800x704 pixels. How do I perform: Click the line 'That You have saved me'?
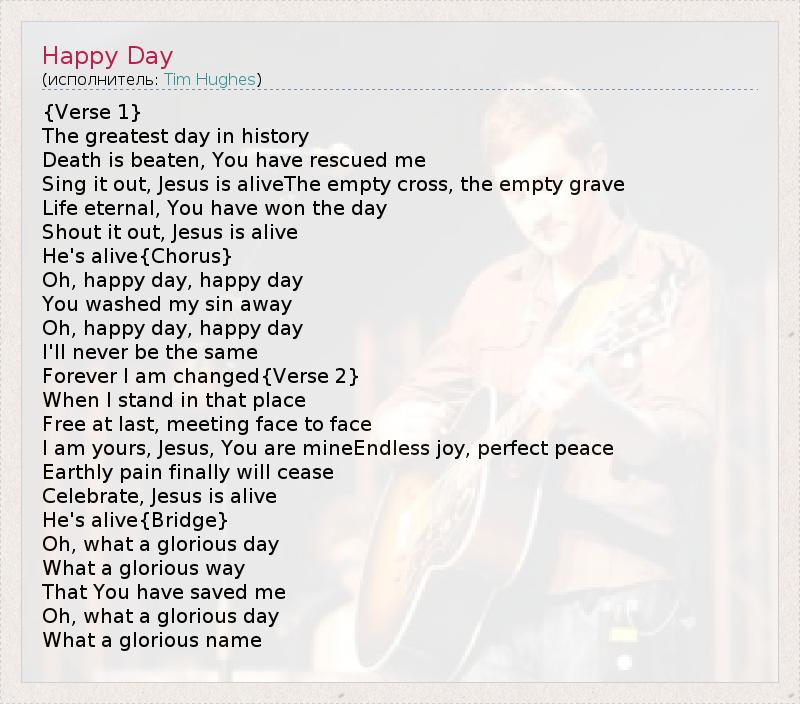coord(164,592)
